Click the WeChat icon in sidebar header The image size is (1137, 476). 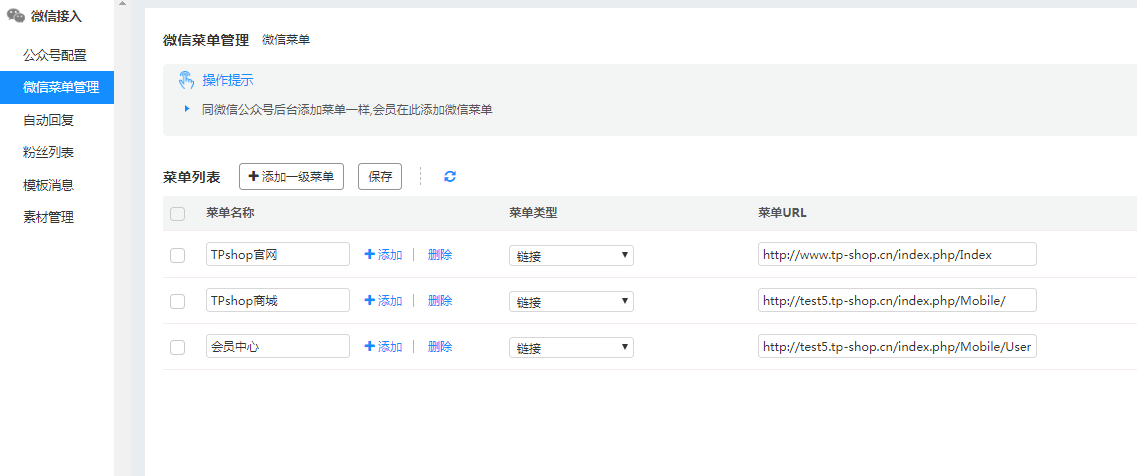pyautogui.click(x=16, y=16)
